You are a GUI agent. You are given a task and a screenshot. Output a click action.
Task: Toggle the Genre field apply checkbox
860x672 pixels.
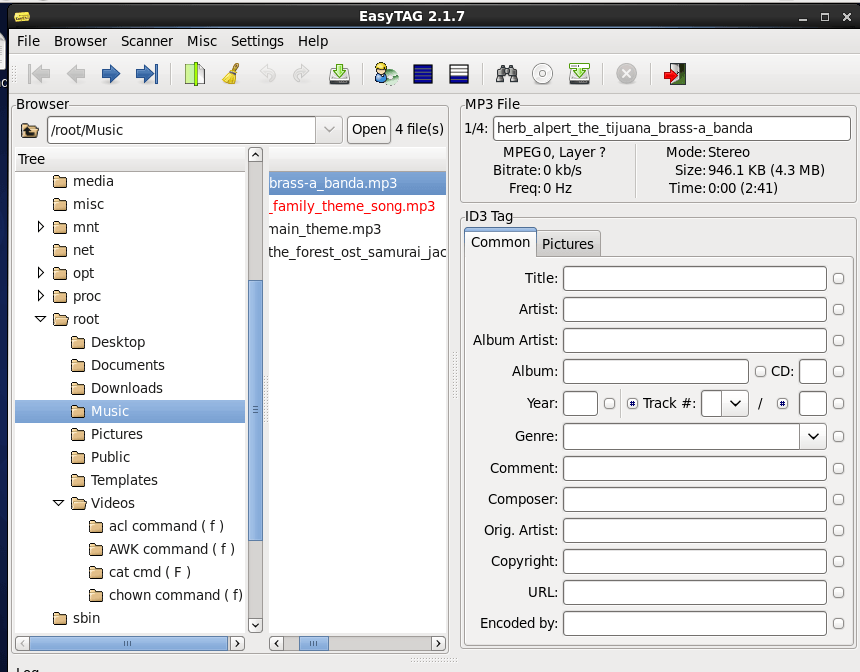click(838, 437)
